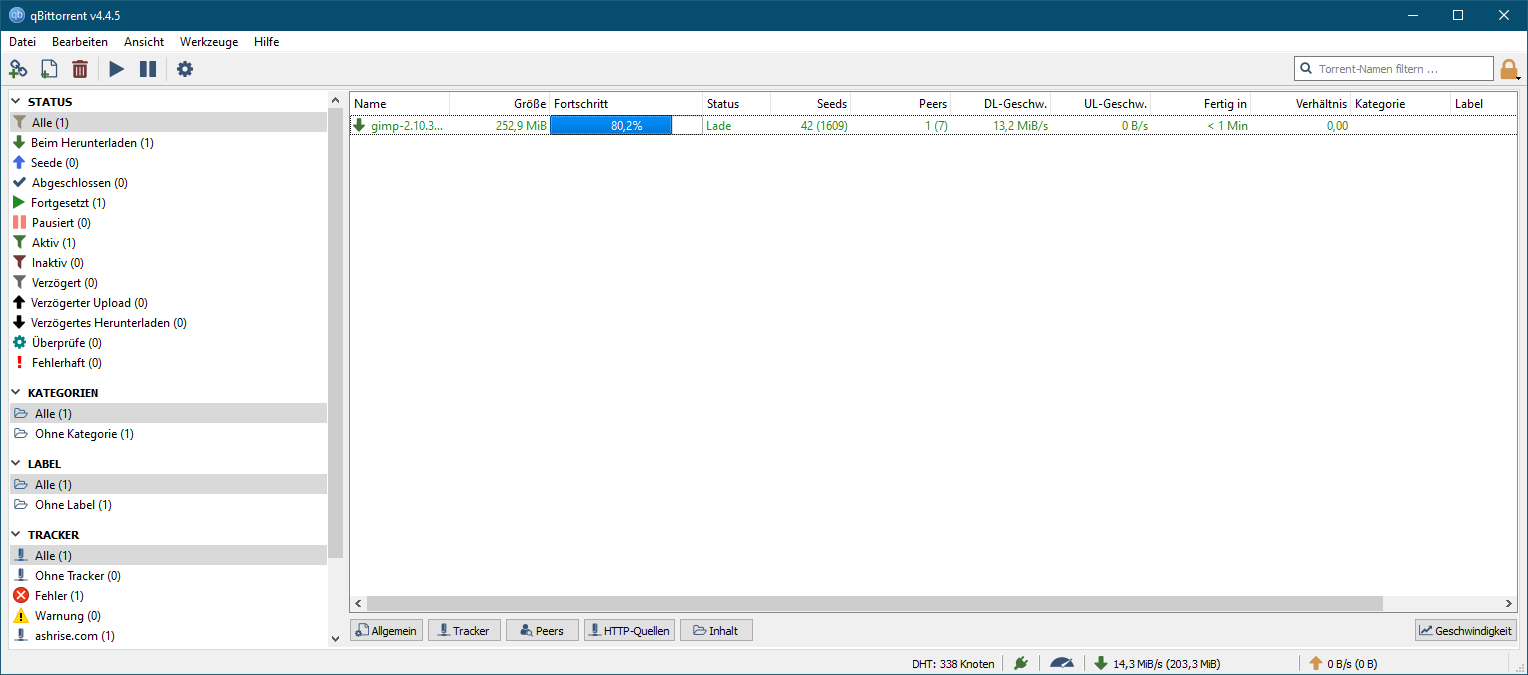Collapse the STATUS section

point(17,102)
